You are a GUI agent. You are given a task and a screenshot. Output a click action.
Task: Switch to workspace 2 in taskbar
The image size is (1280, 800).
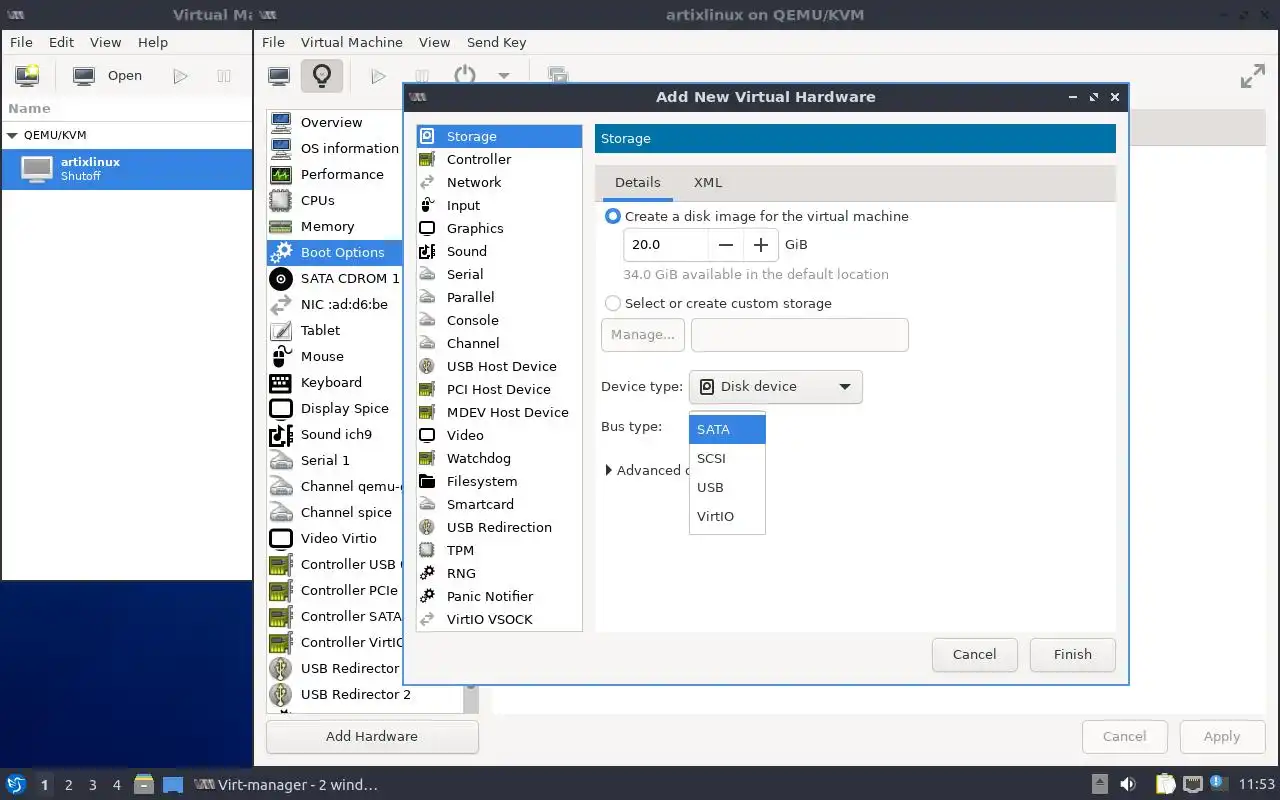[x=68, y=785]
